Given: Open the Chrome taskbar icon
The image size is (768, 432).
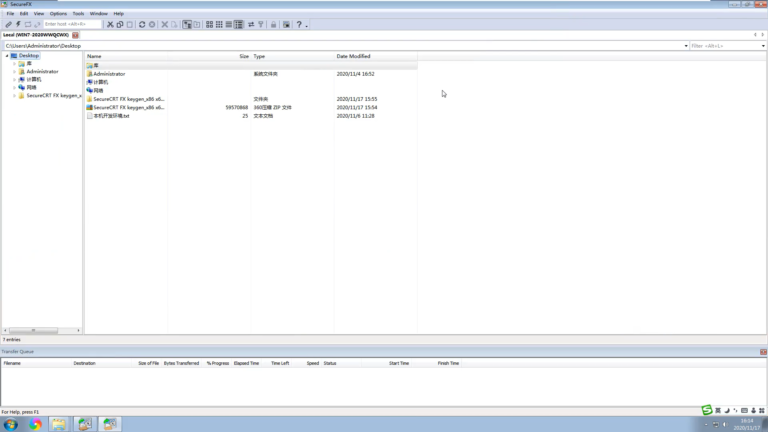Looking at the screenshot, I should (35, 424).
